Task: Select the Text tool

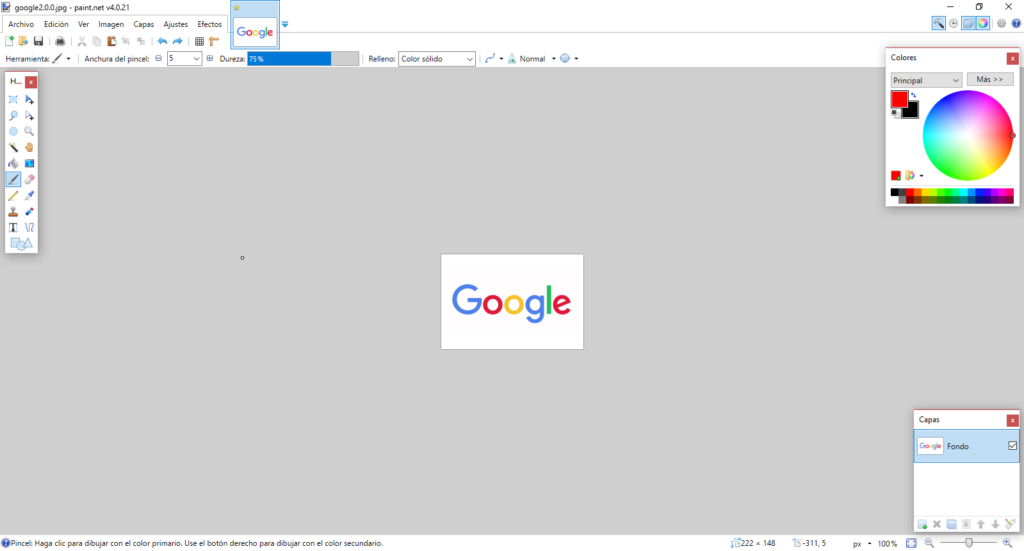Action: 13,227
